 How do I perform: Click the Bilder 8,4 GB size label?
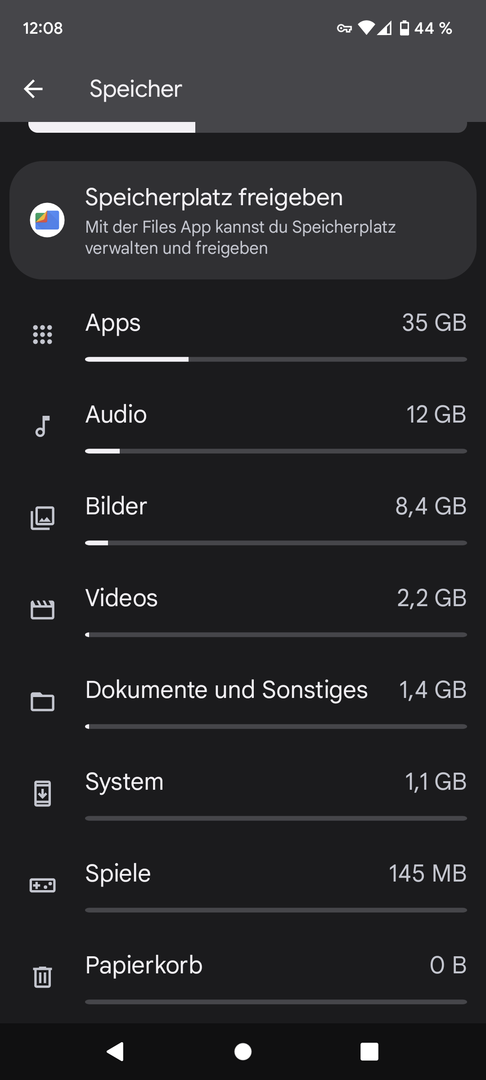click(x=431, y=506)
